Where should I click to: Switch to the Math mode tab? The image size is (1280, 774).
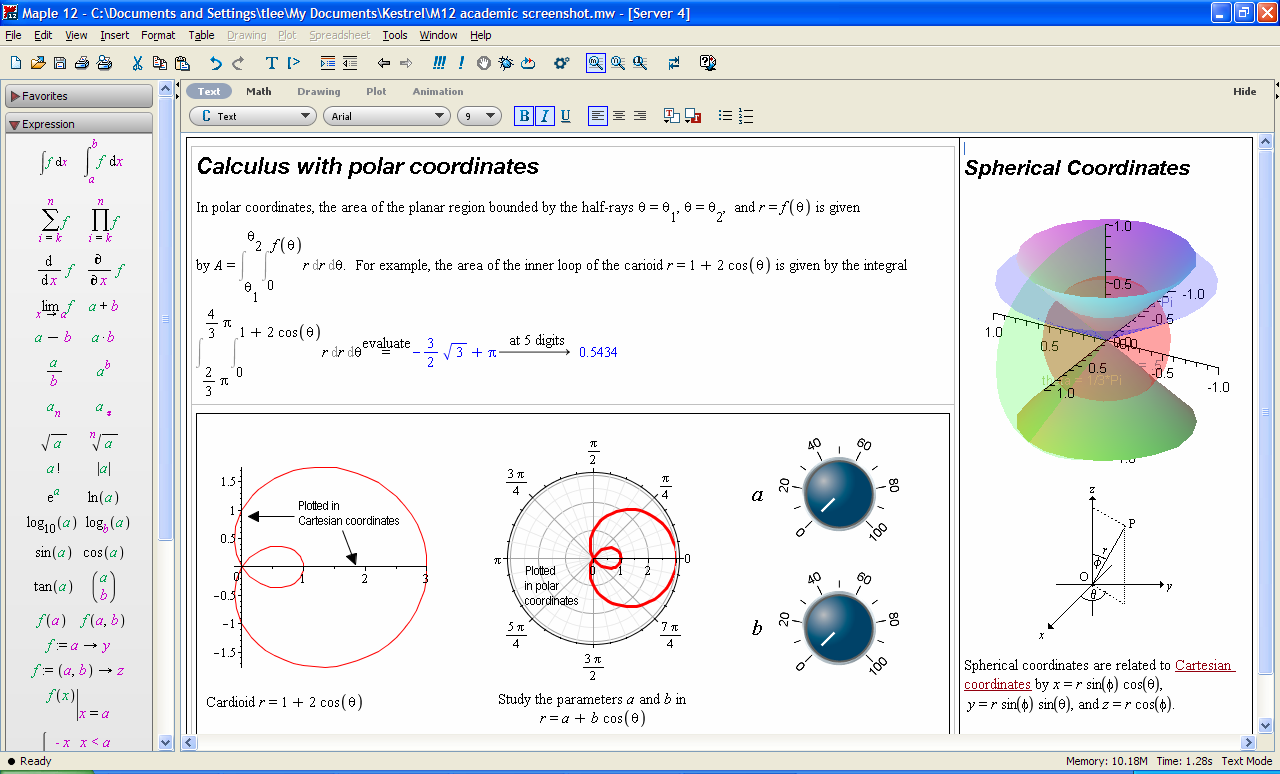tap(259, 91)
